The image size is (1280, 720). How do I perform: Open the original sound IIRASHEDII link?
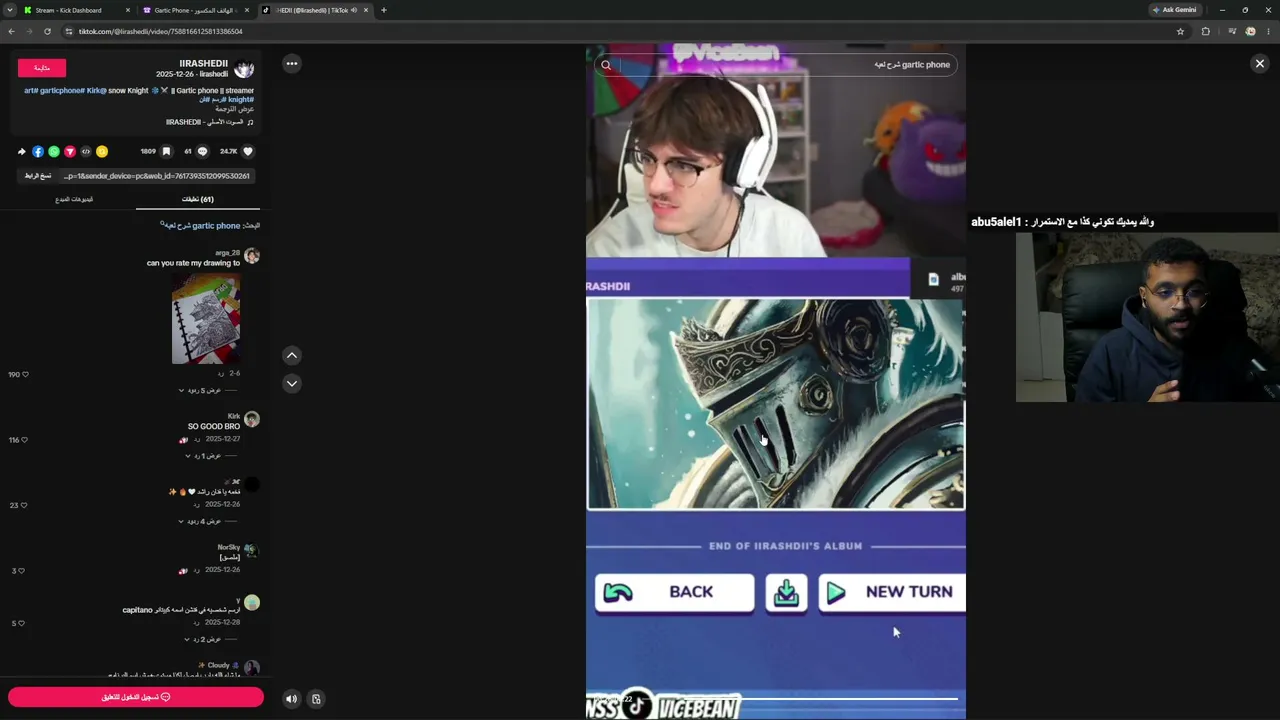tap(210, 122)
